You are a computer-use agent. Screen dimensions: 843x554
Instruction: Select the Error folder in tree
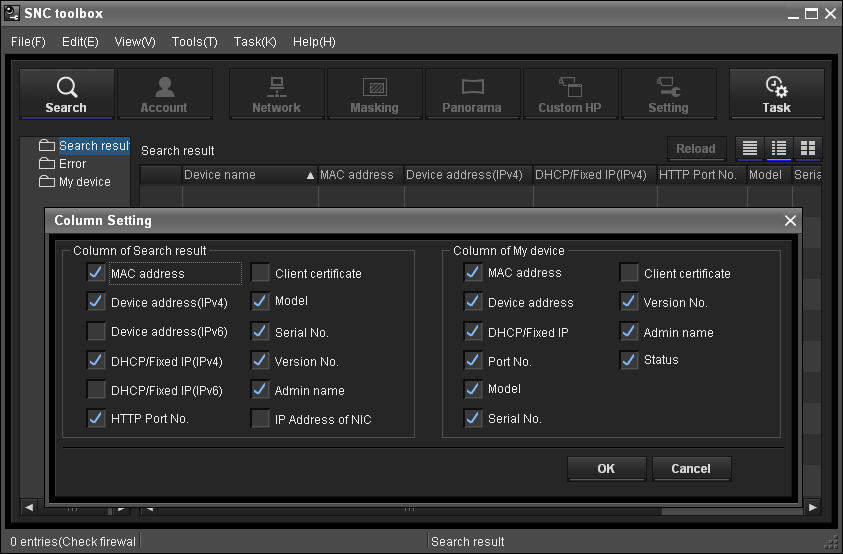[72, 163]
